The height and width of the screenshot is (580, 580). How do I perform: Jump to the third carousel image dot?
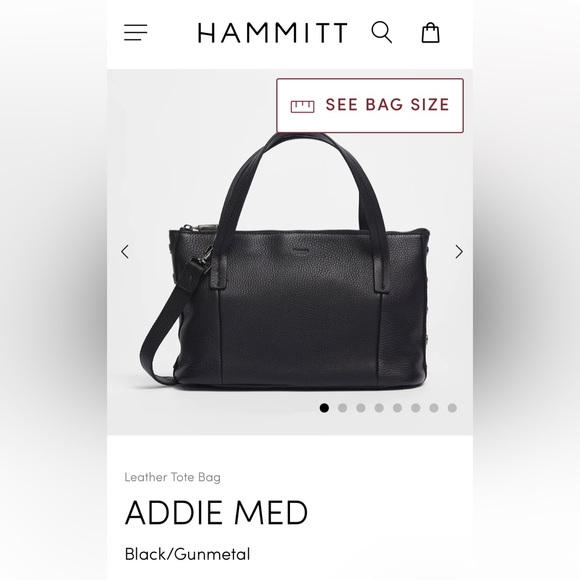click(x=361, y=408)
